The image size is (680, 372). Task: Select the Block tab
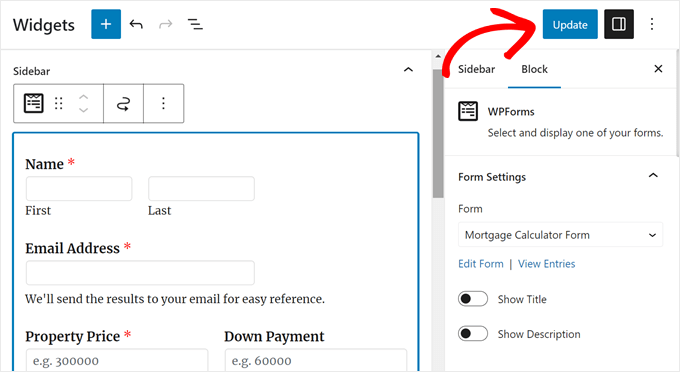534,69
